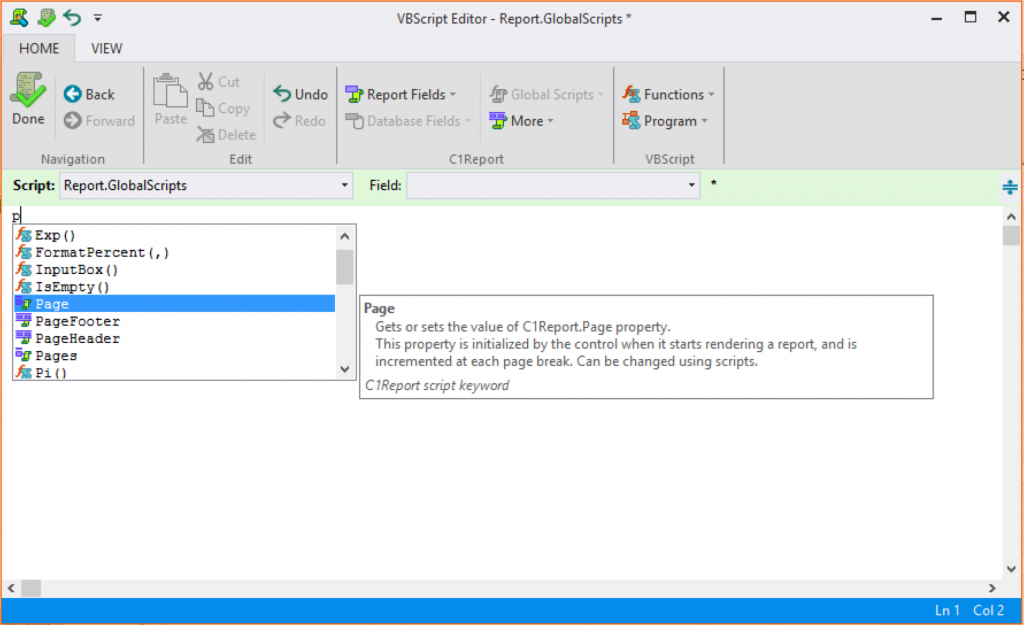Select PageHeader suggestion

pos(175,338)
